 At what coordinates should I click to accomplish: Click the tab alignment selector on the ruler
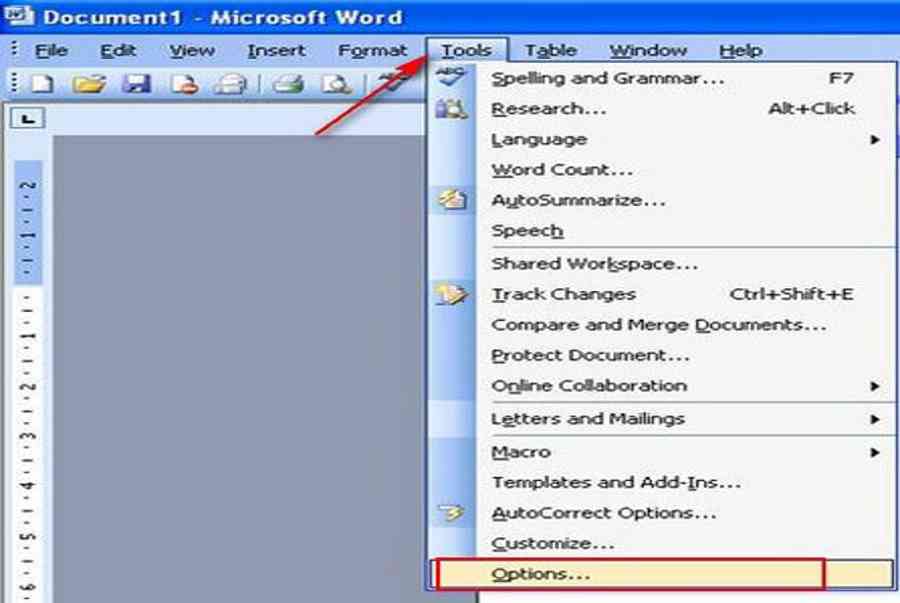(x=27, y=119)
